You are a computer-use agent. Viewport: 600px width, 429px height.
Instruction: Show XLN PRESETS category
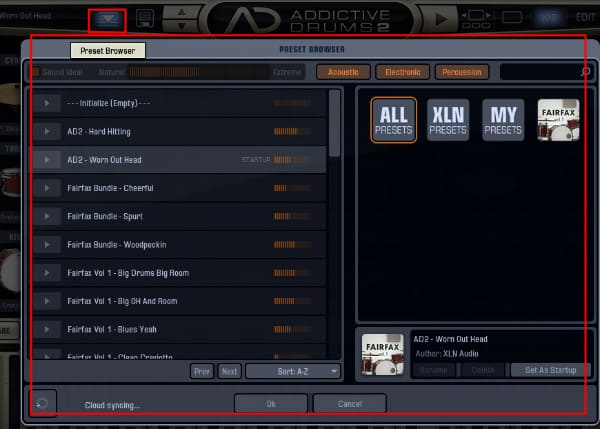448,120
